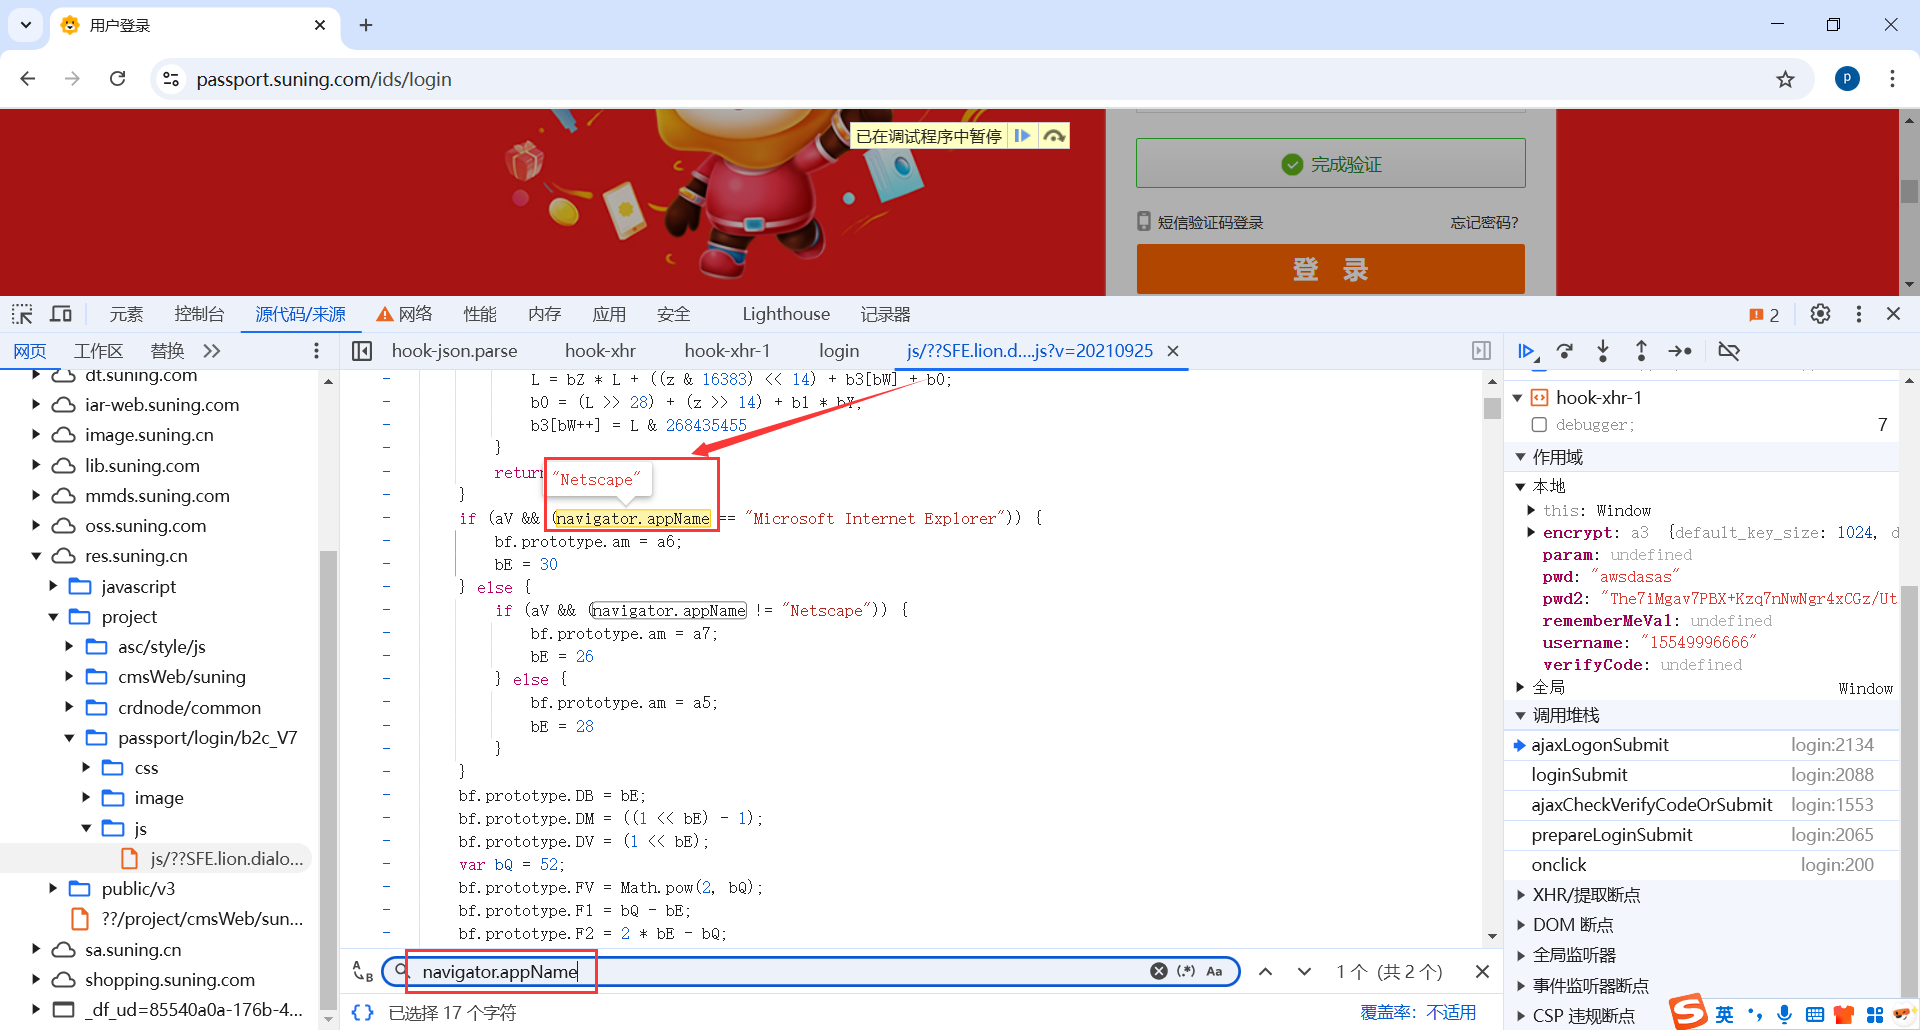Step over from the paused overlay
This screenshot has height=1030, width=1920.
point(1054,136)
